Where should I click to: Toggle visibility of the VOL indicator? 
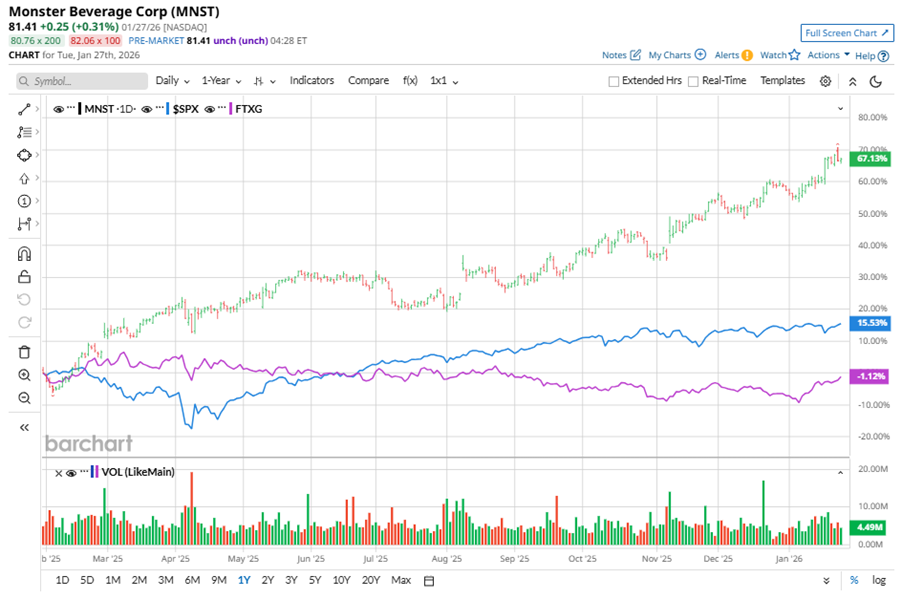coord(71,472)
